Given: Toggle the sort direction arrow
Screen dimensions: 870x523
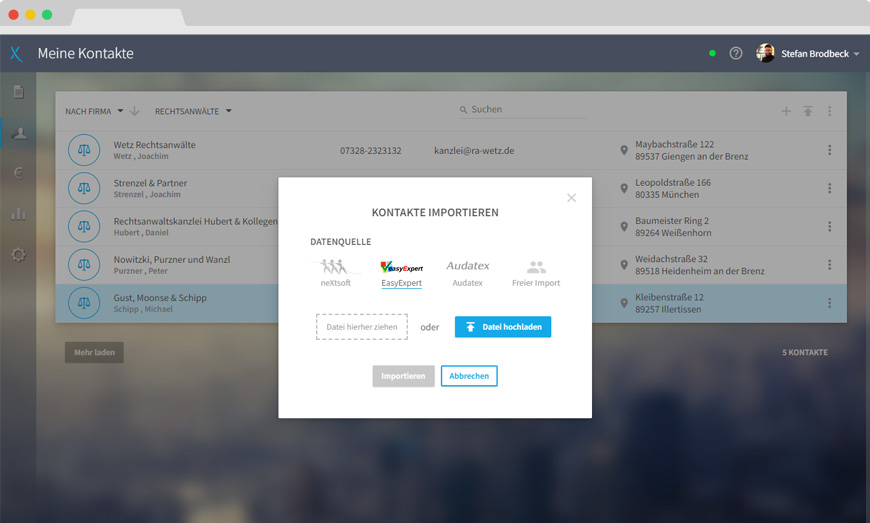Looking at the screenshot, I should 134,111.
